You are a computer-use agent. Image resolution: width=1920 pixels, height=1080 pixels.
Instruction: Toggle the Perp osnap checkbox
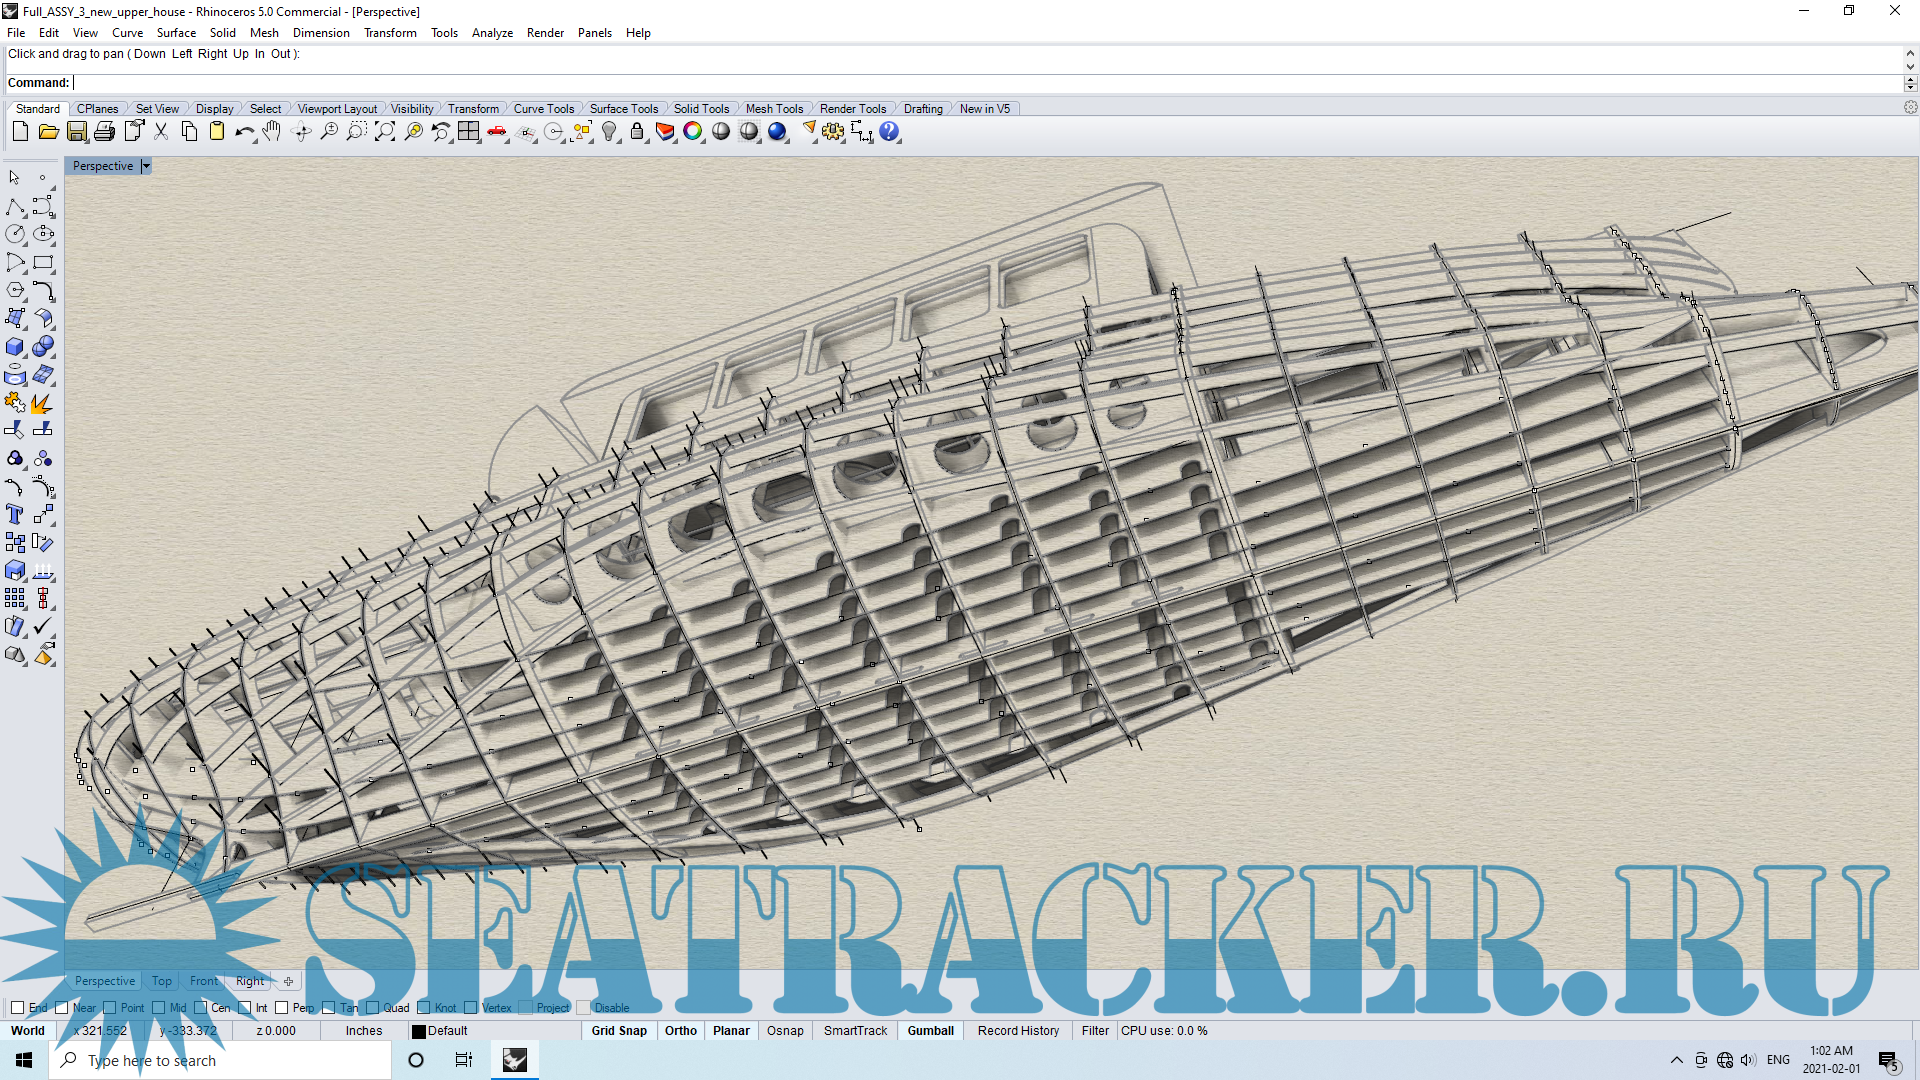point(282,1008)
